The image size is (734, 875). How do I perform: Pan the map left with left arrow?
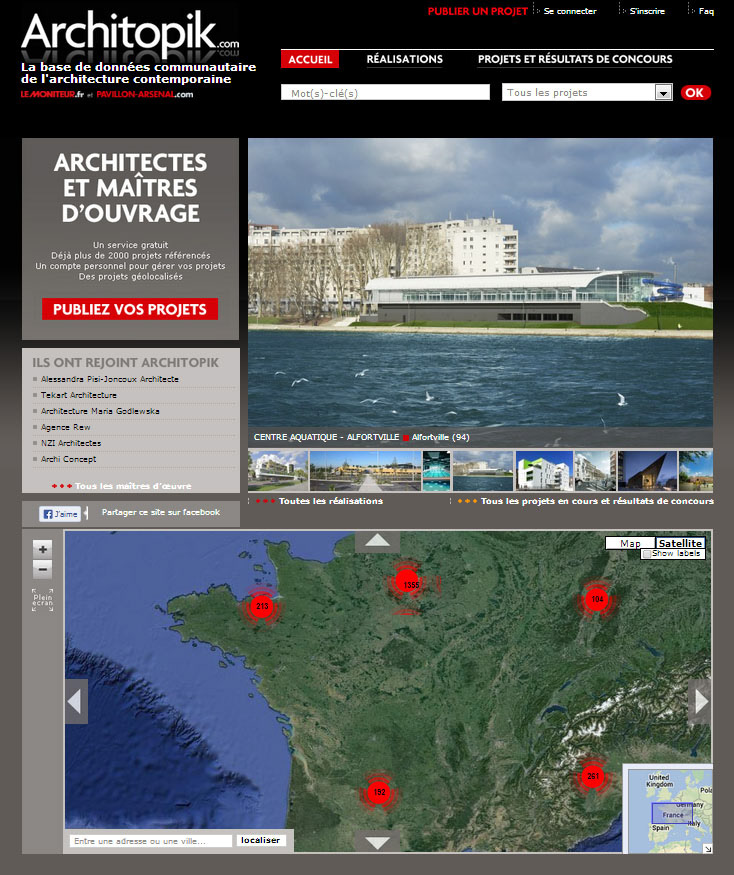click(x=76, y=701)
